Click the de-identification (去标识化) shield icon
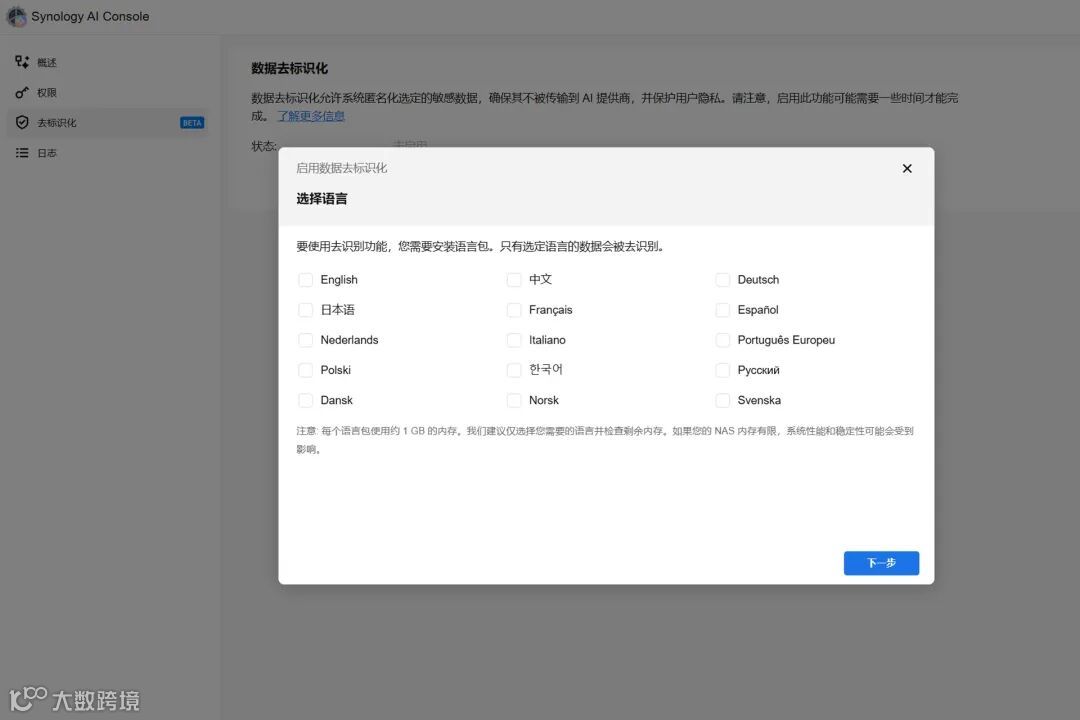The height and width of the screenshot is (720, 1080). (x=22, y=123)
